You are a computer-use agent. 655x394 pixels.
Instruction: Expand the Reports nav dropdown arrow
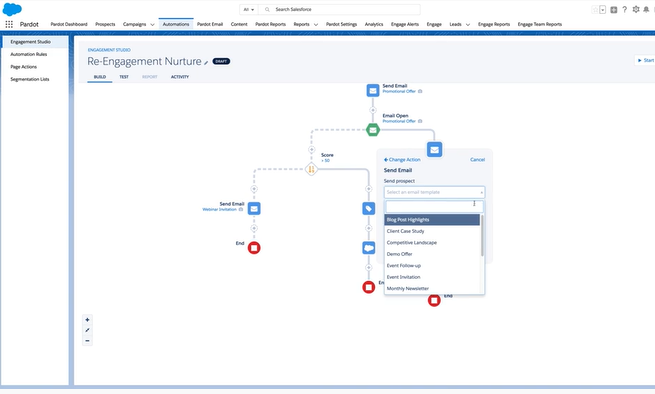pyautogui.click(x=316, y=25)
